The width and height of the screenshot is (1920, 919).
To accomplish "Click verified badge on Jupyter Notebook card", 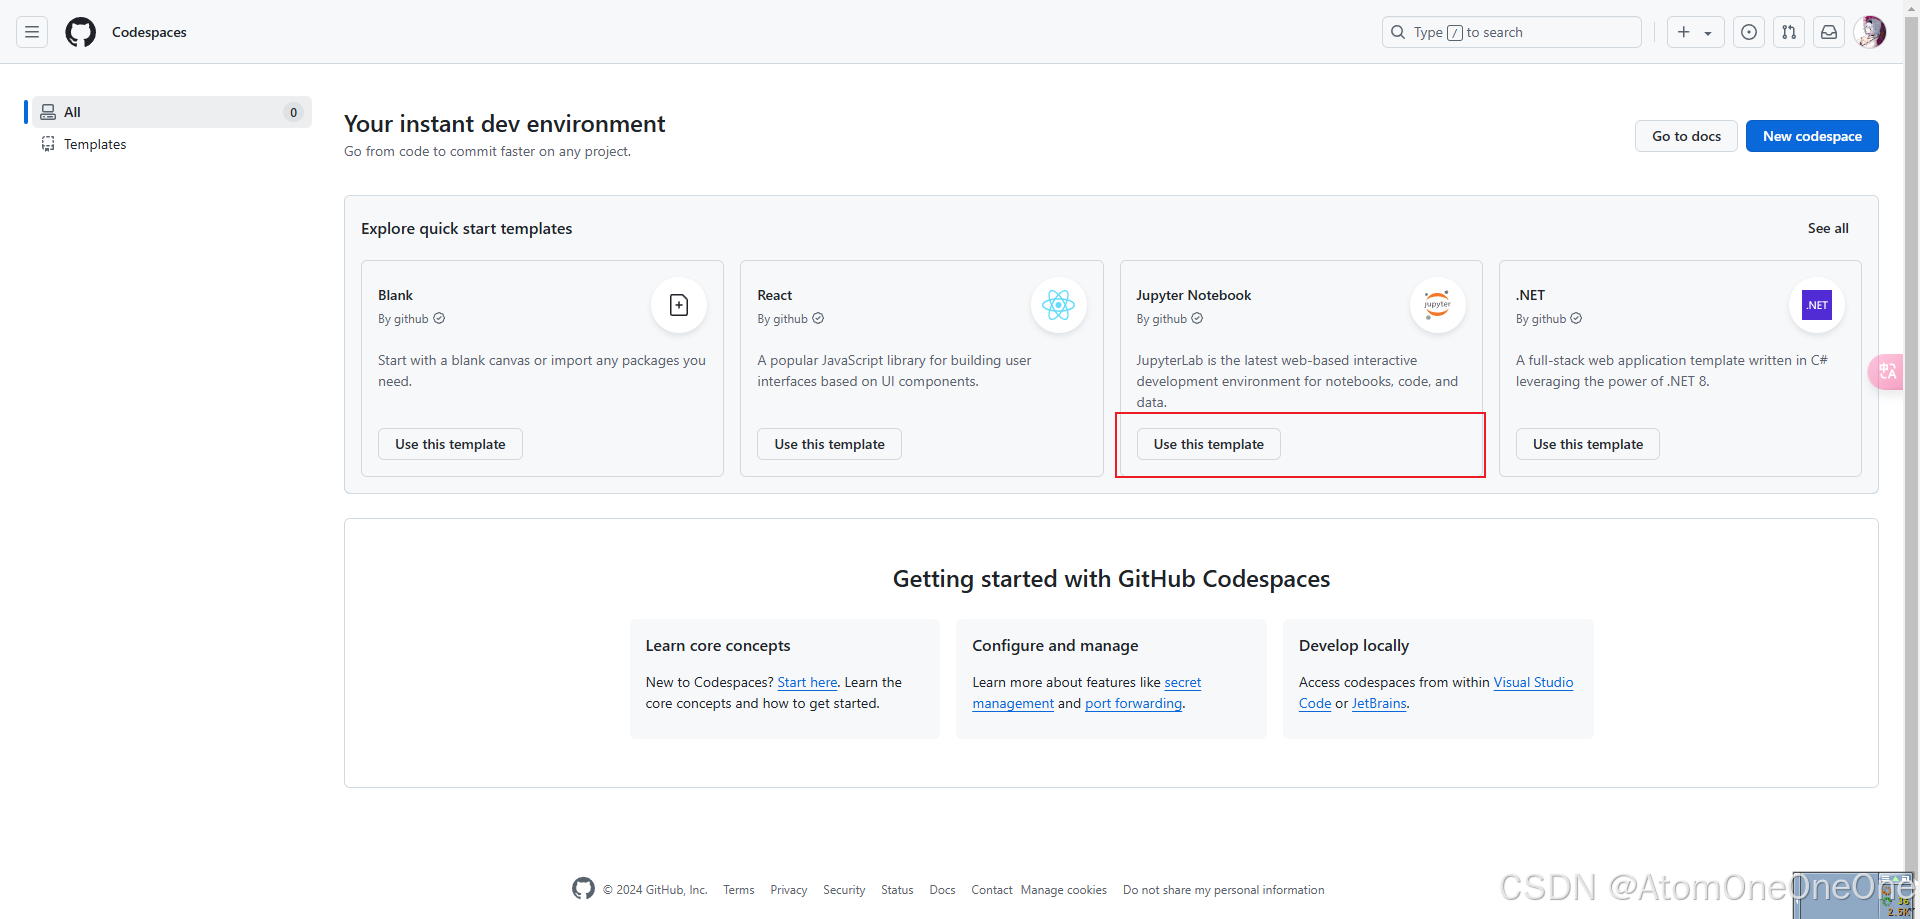I will pyautogui.click(x=1197, y=319).
